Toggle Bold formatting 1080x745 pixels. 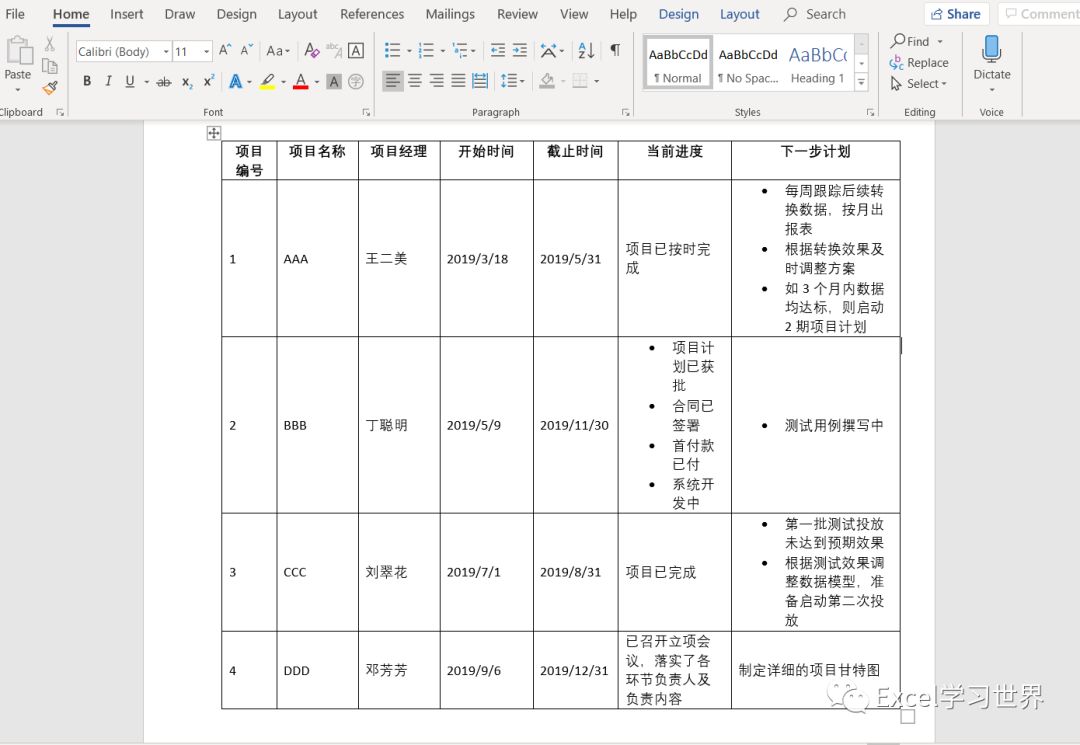pos(87,82)
